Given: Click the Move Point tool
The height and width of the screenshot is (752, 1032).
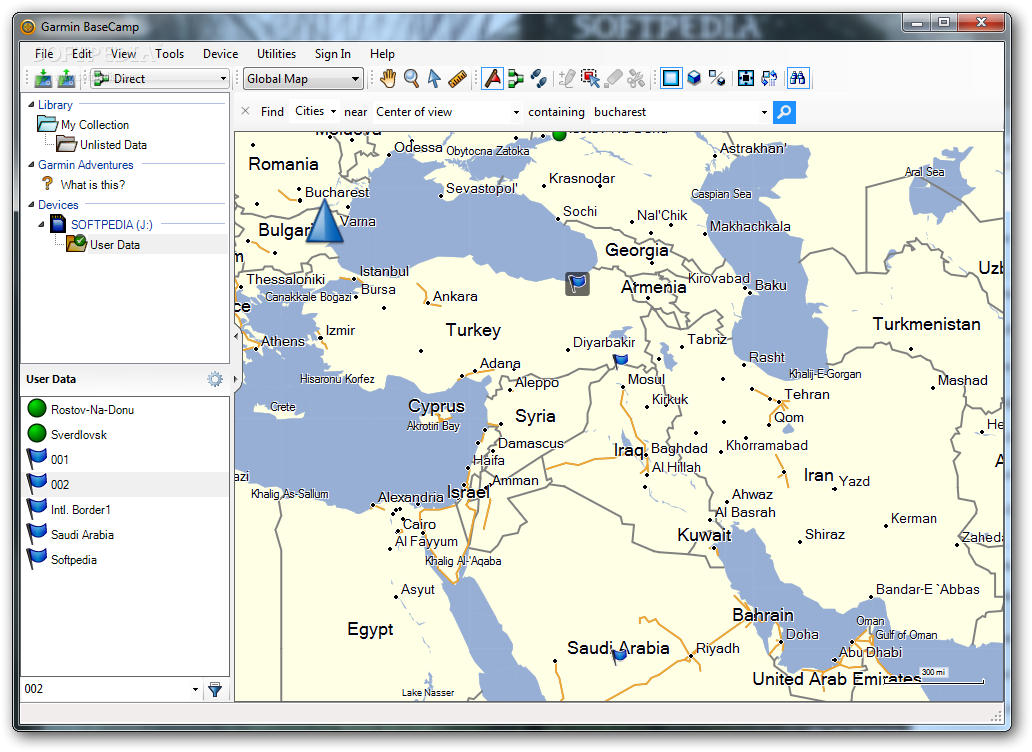Looking at the screenshot, I should 590,78.
